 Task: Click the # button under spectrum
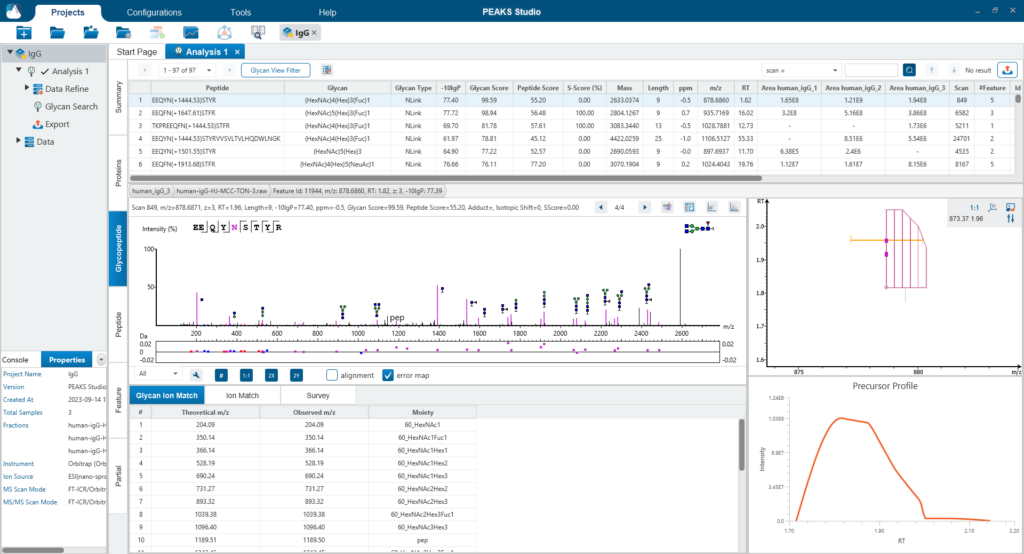point(221,375)
